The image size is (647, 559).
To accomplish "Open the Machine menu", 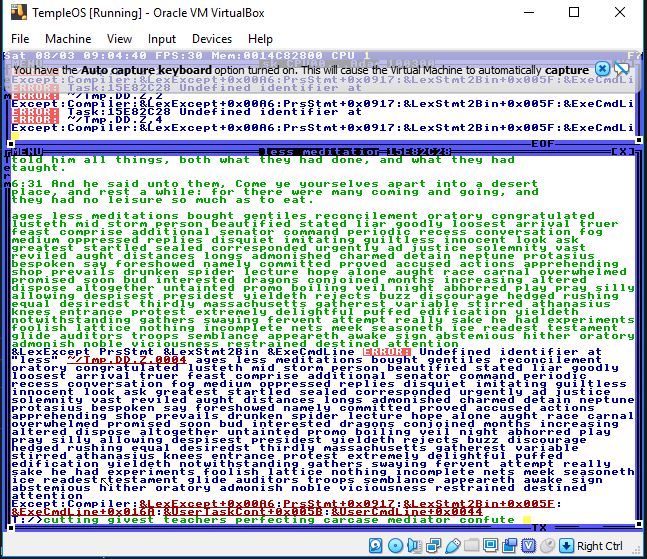I will pos(68,39).
